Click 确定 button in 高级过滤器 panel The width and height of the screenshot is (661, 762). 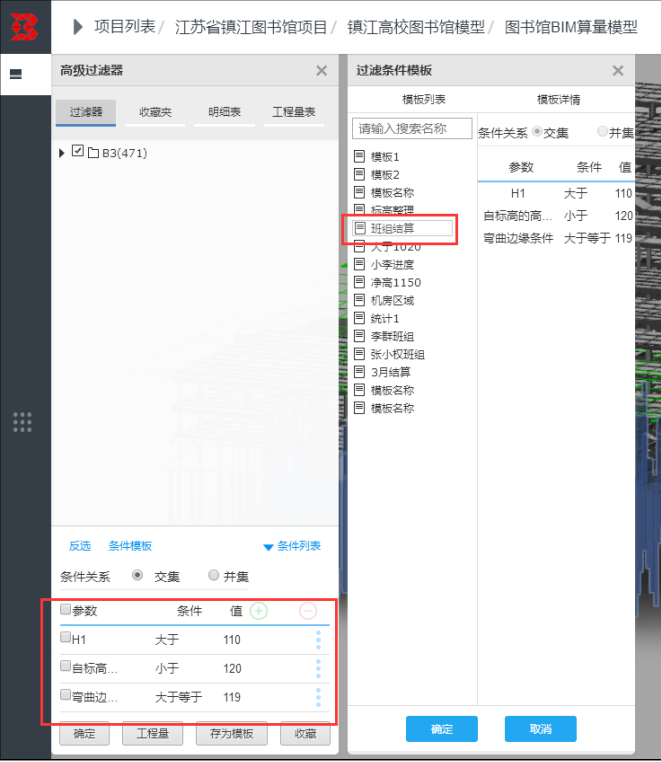tap(84, 733)
